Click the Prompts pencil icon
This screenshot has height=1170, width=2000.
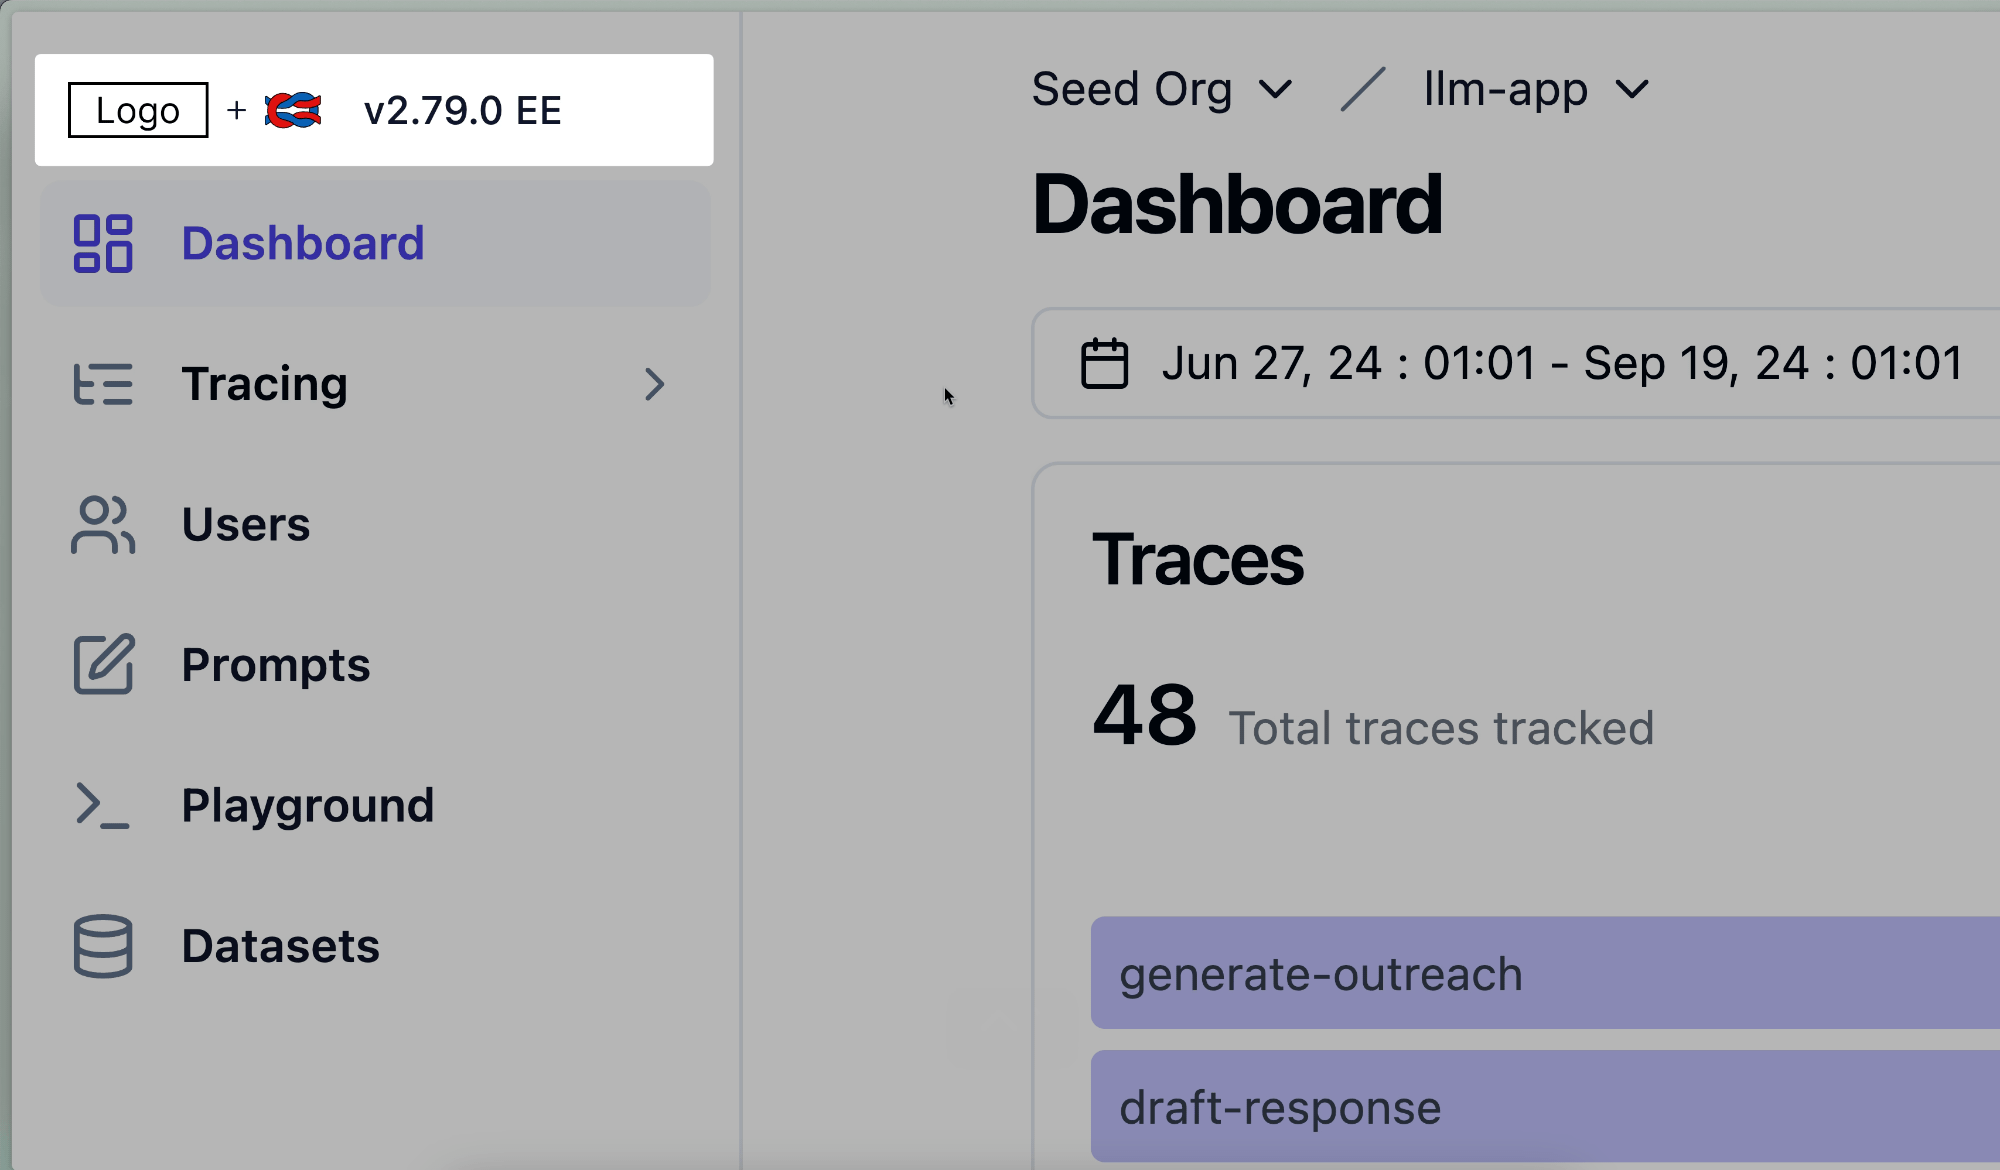(103, 665)
